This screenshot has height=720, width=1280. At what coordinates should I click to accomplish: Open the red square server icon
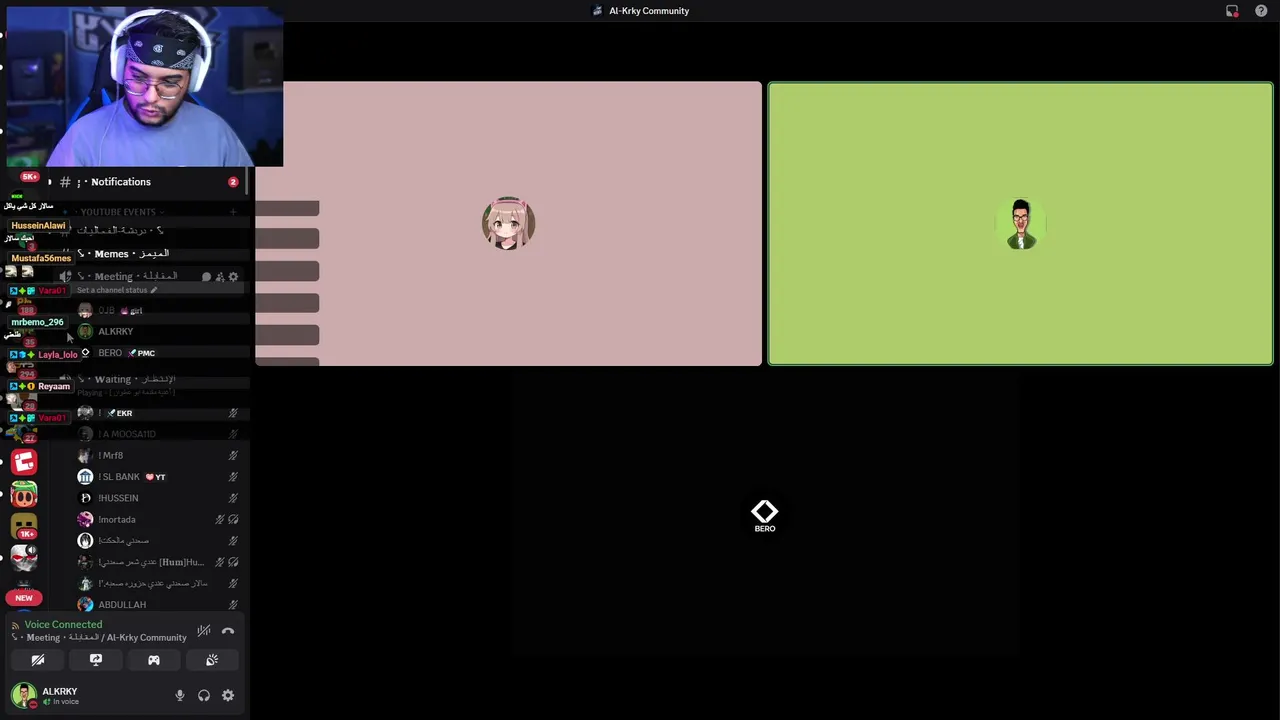24,461
